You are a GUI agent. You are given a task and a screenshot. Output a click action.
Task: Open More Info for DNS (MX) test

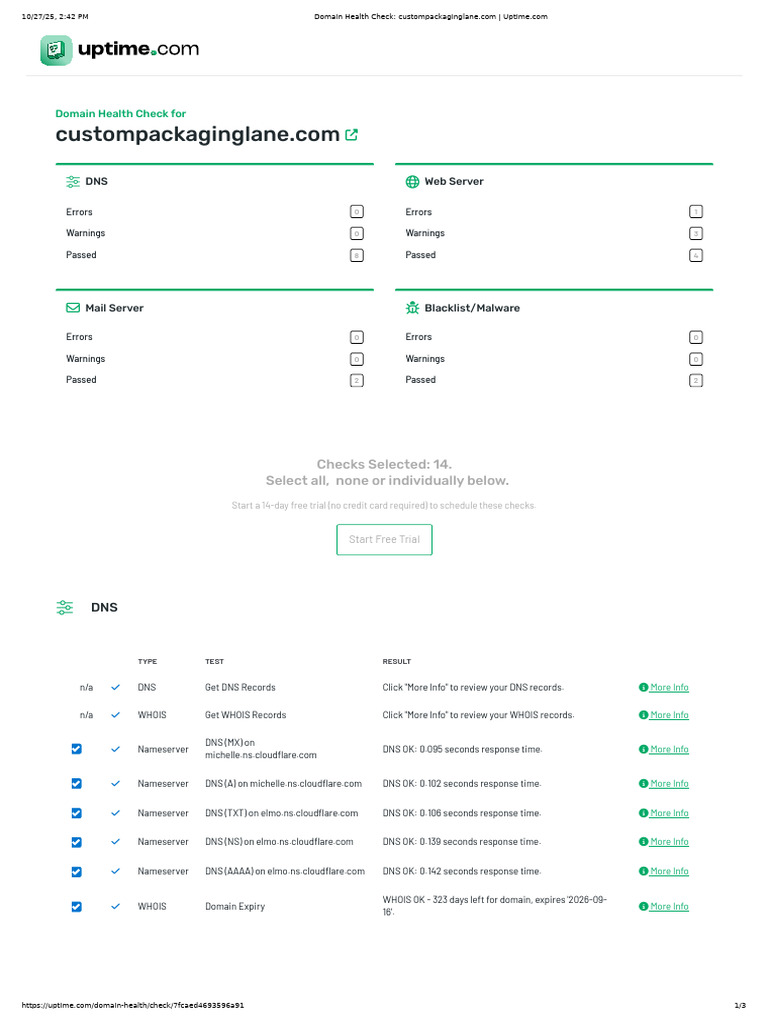click(x=664, y=749)
